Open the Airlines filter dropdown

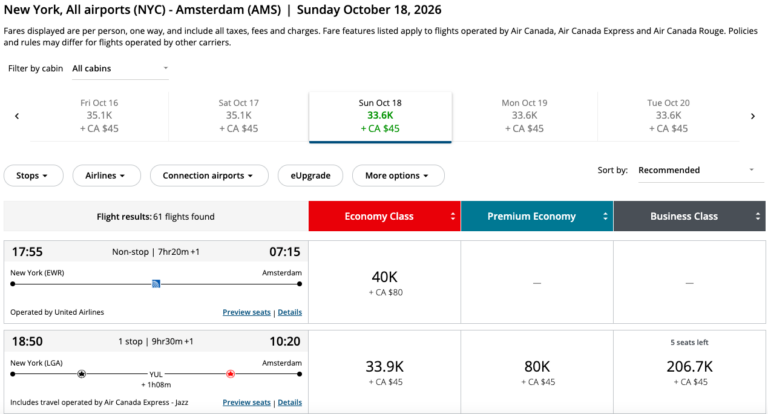point(105,175)
